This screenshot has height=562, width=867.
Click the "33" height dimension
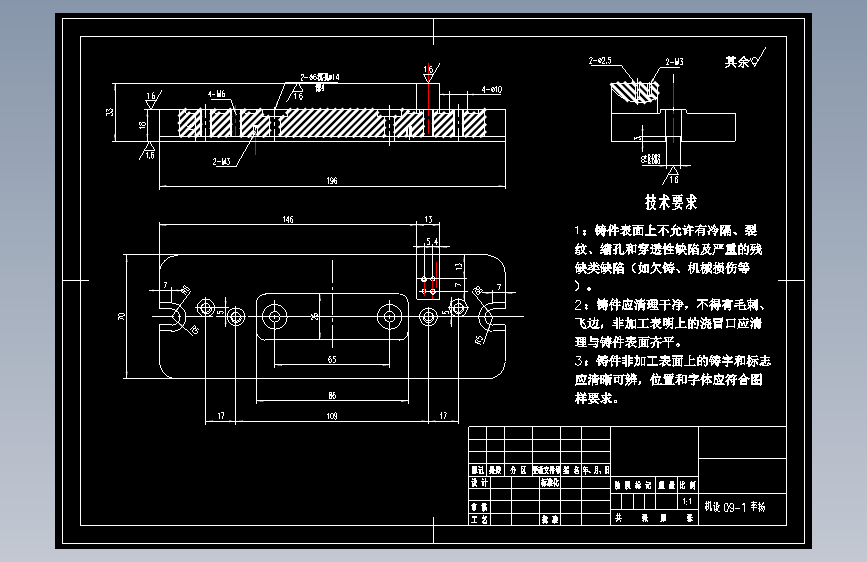(x=109, y=112)
